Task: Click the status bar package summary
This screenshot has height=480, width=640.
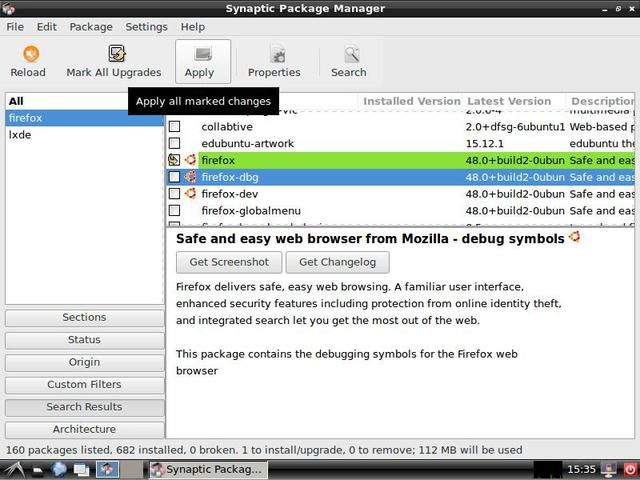Action: click(264, 450)
